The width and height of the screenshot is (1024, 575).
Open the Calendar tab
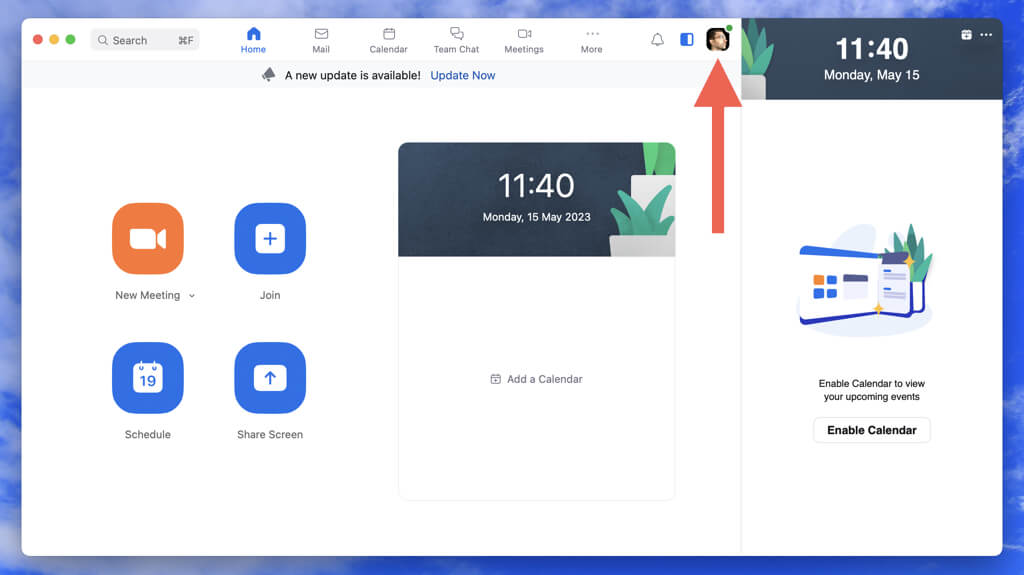tap(389, 41)
